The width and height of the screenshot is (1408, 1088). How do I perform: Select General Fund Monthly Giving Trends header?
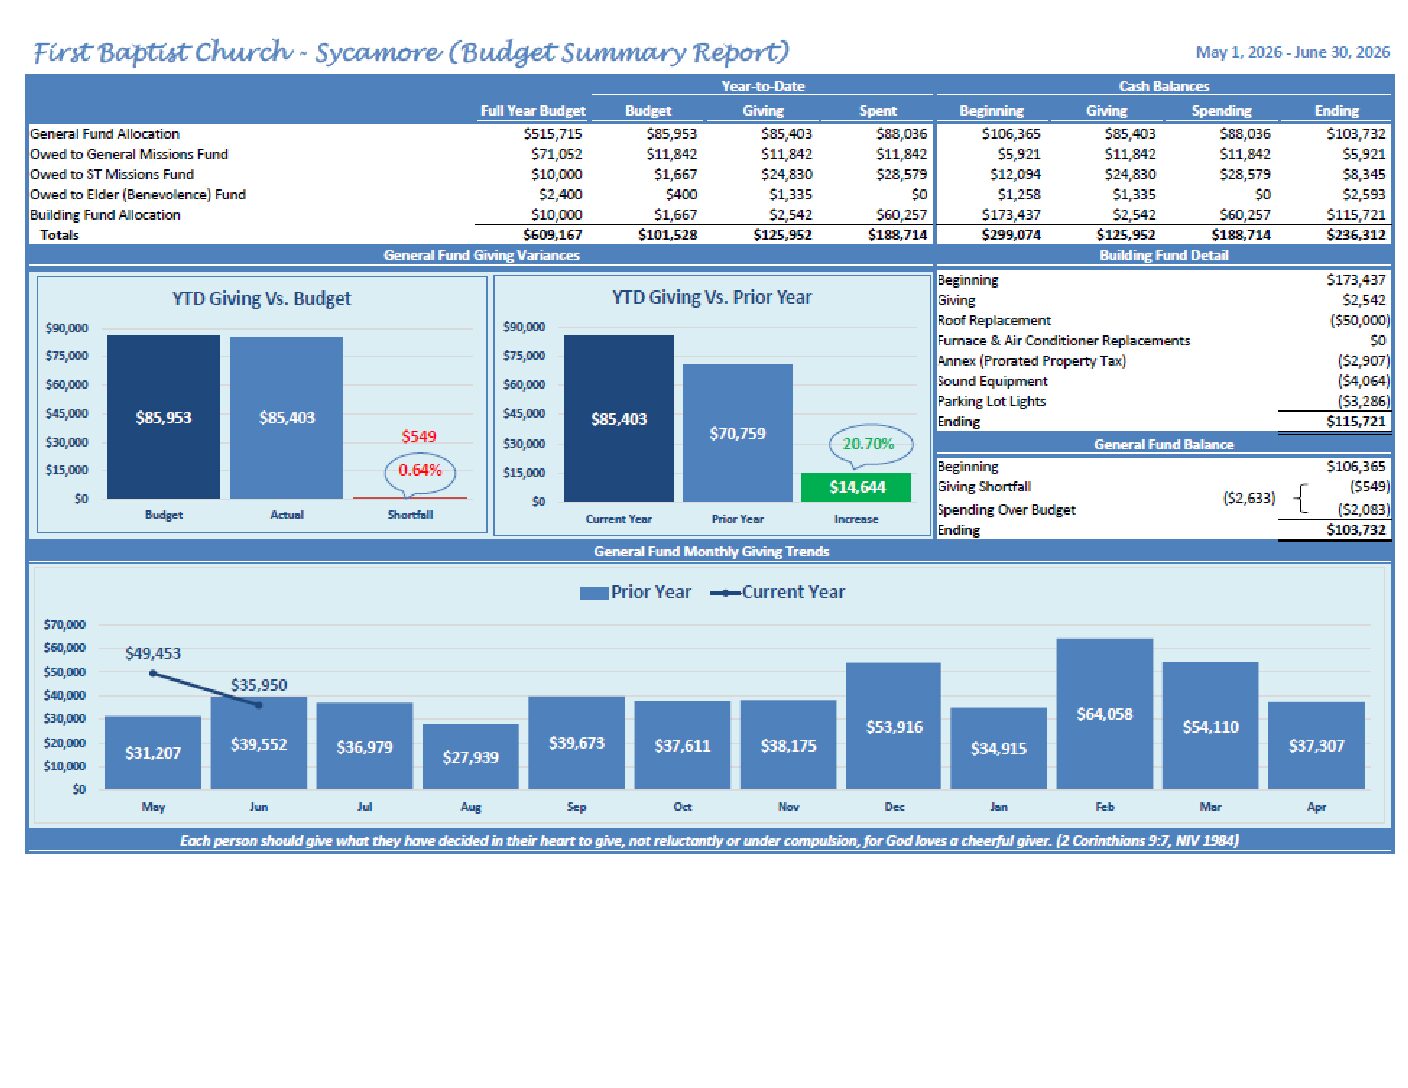tap(711, 551)
